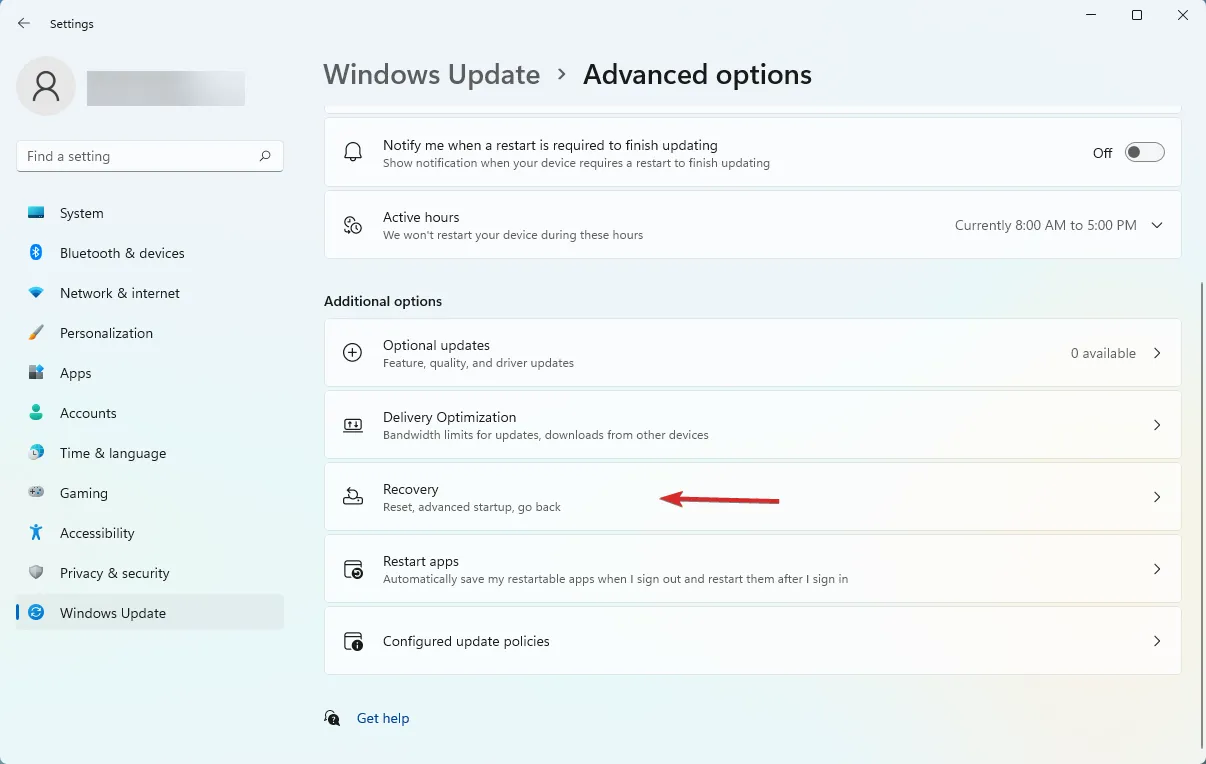Open Optional updates via its chevron

(1157, 353)
